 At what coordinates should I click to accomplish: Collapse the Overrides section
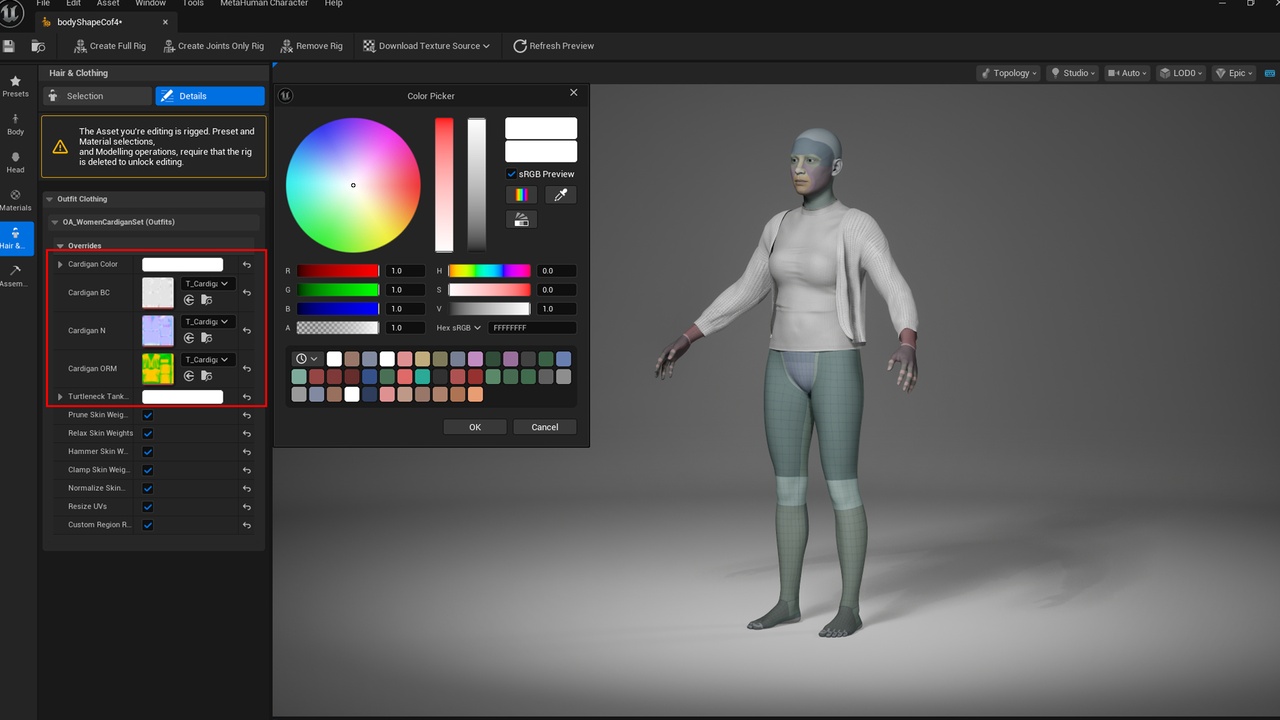click(x=60, y=246)
